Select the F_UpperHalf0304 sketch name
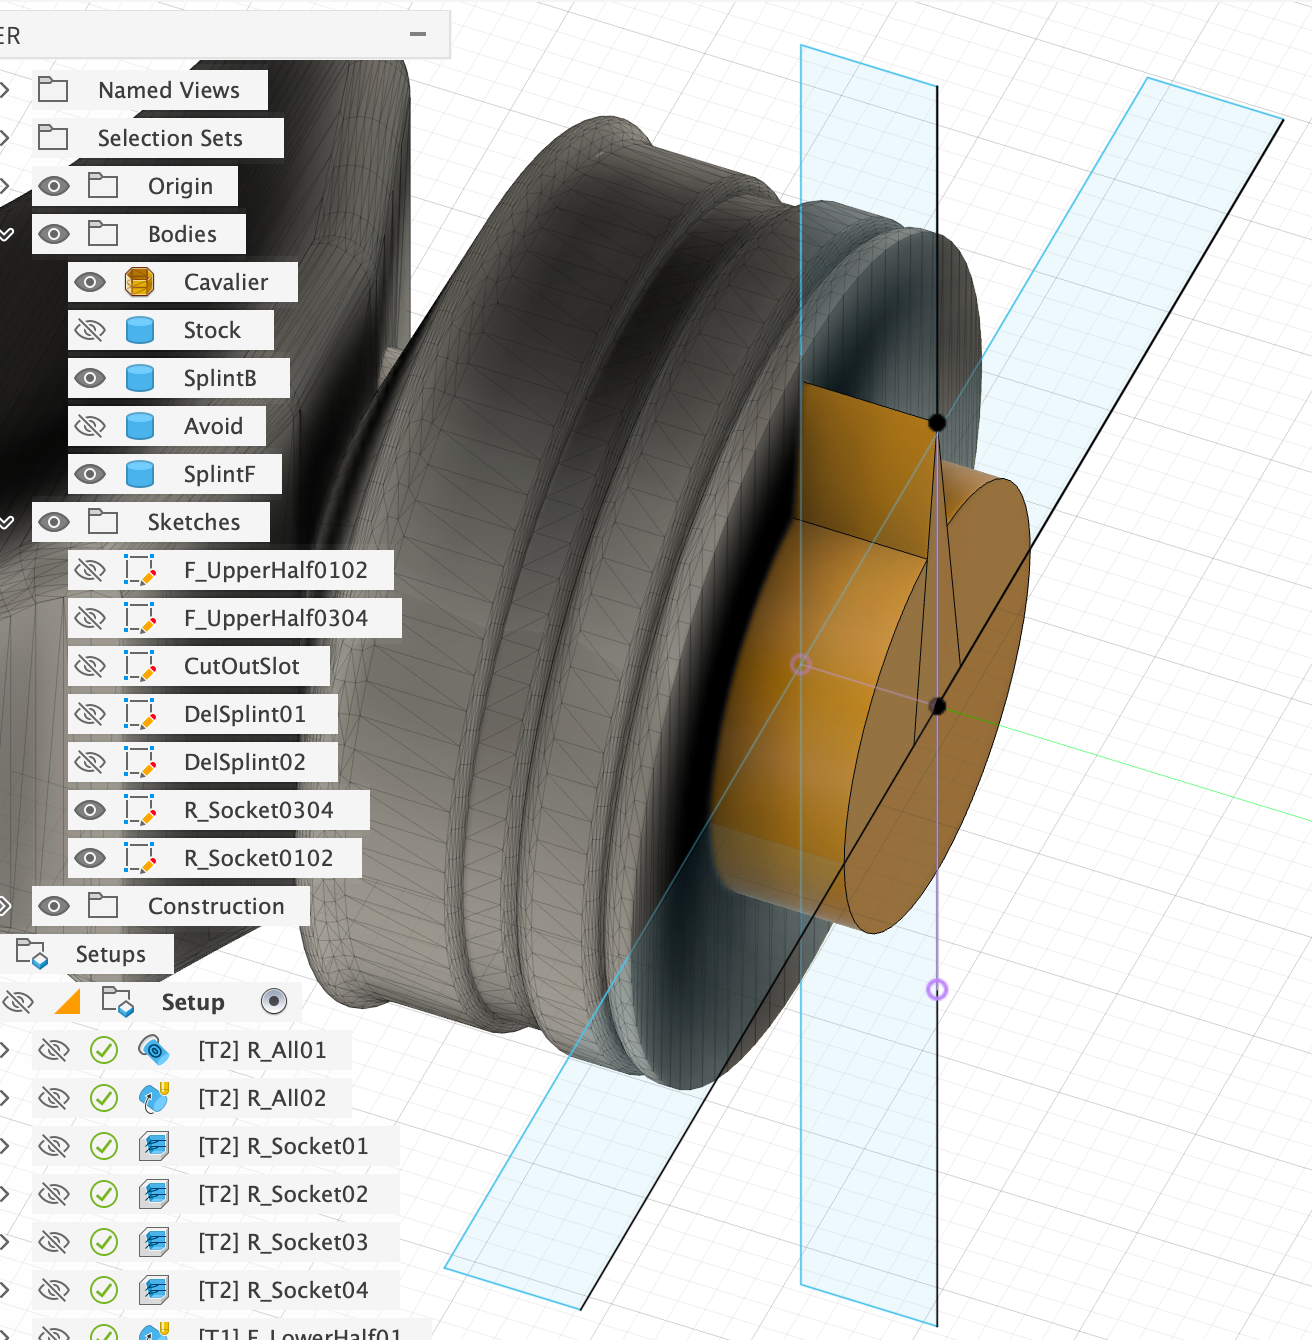This screenshot has height=1340, width=1312. (276, 618)
